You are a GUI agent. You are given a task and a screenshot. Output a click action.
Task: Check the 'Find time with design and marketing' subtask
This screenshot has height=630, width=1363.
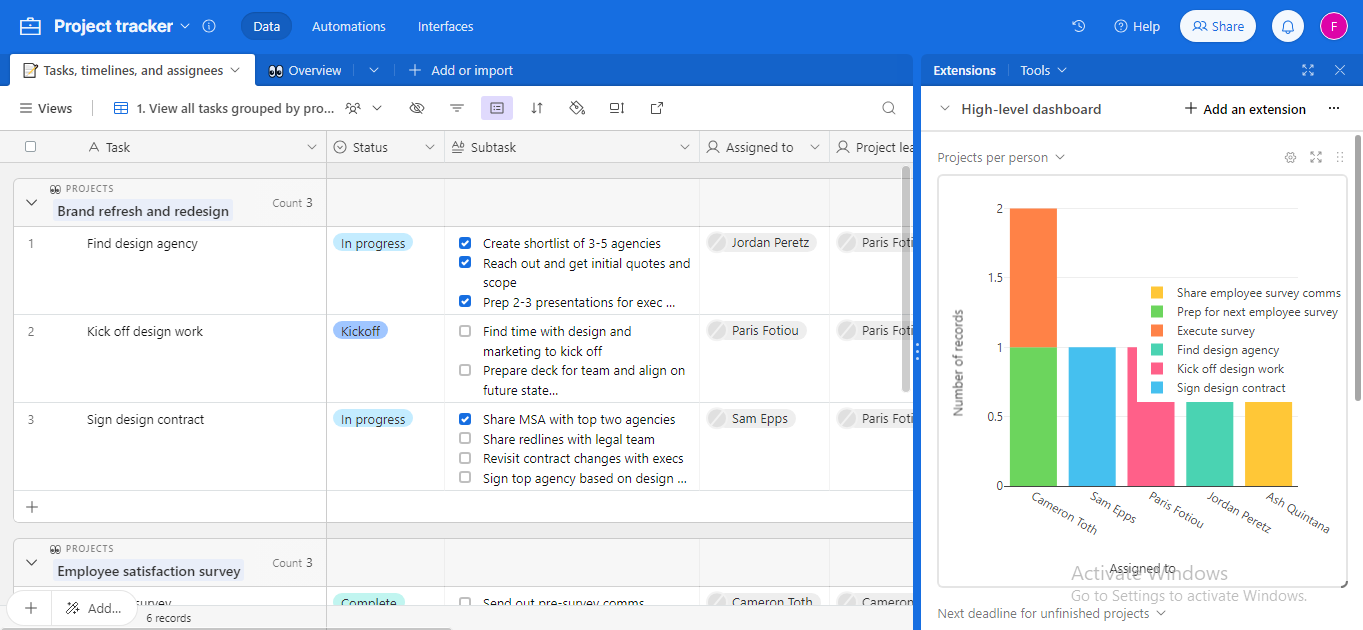coord(464,331)
